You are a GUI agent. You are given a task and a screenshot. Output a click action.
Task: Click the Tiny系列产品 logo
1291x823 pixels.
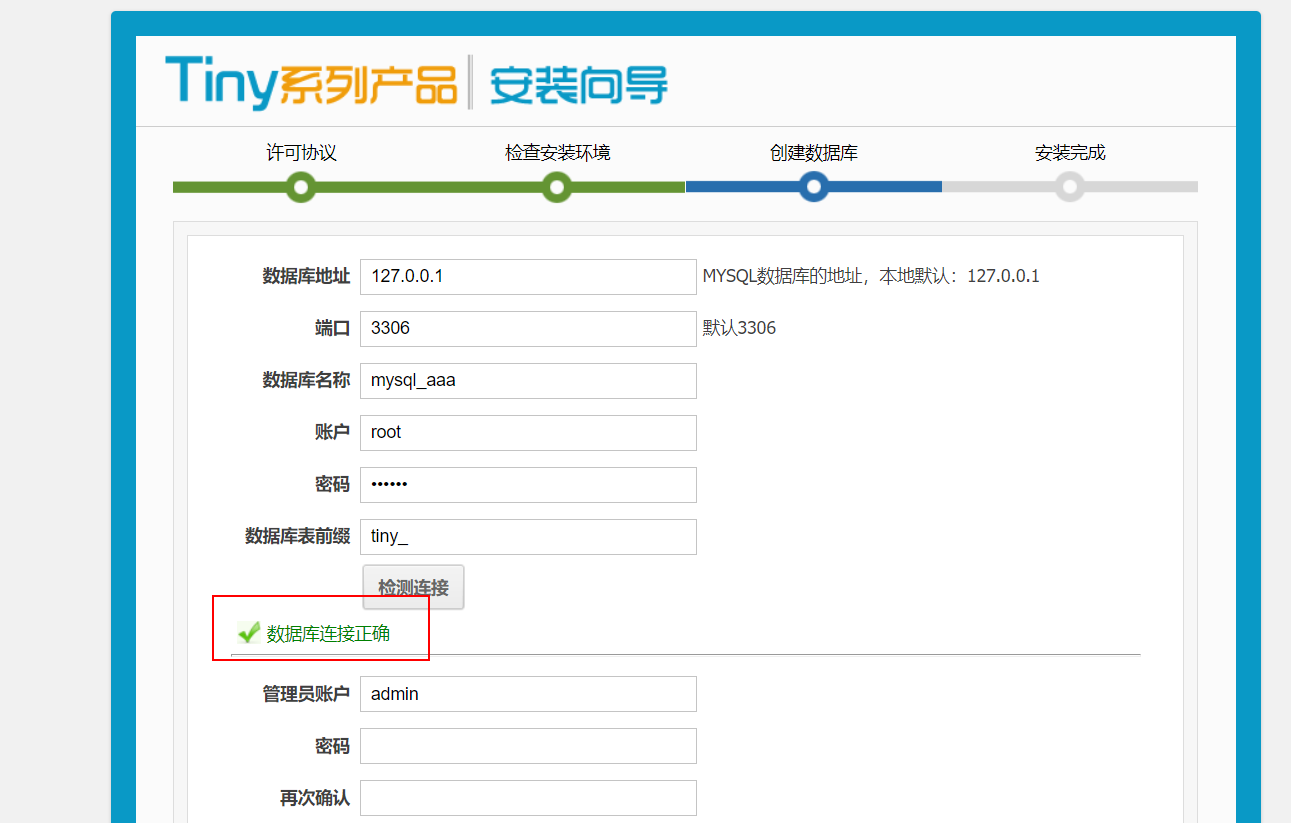coord(311,82)
